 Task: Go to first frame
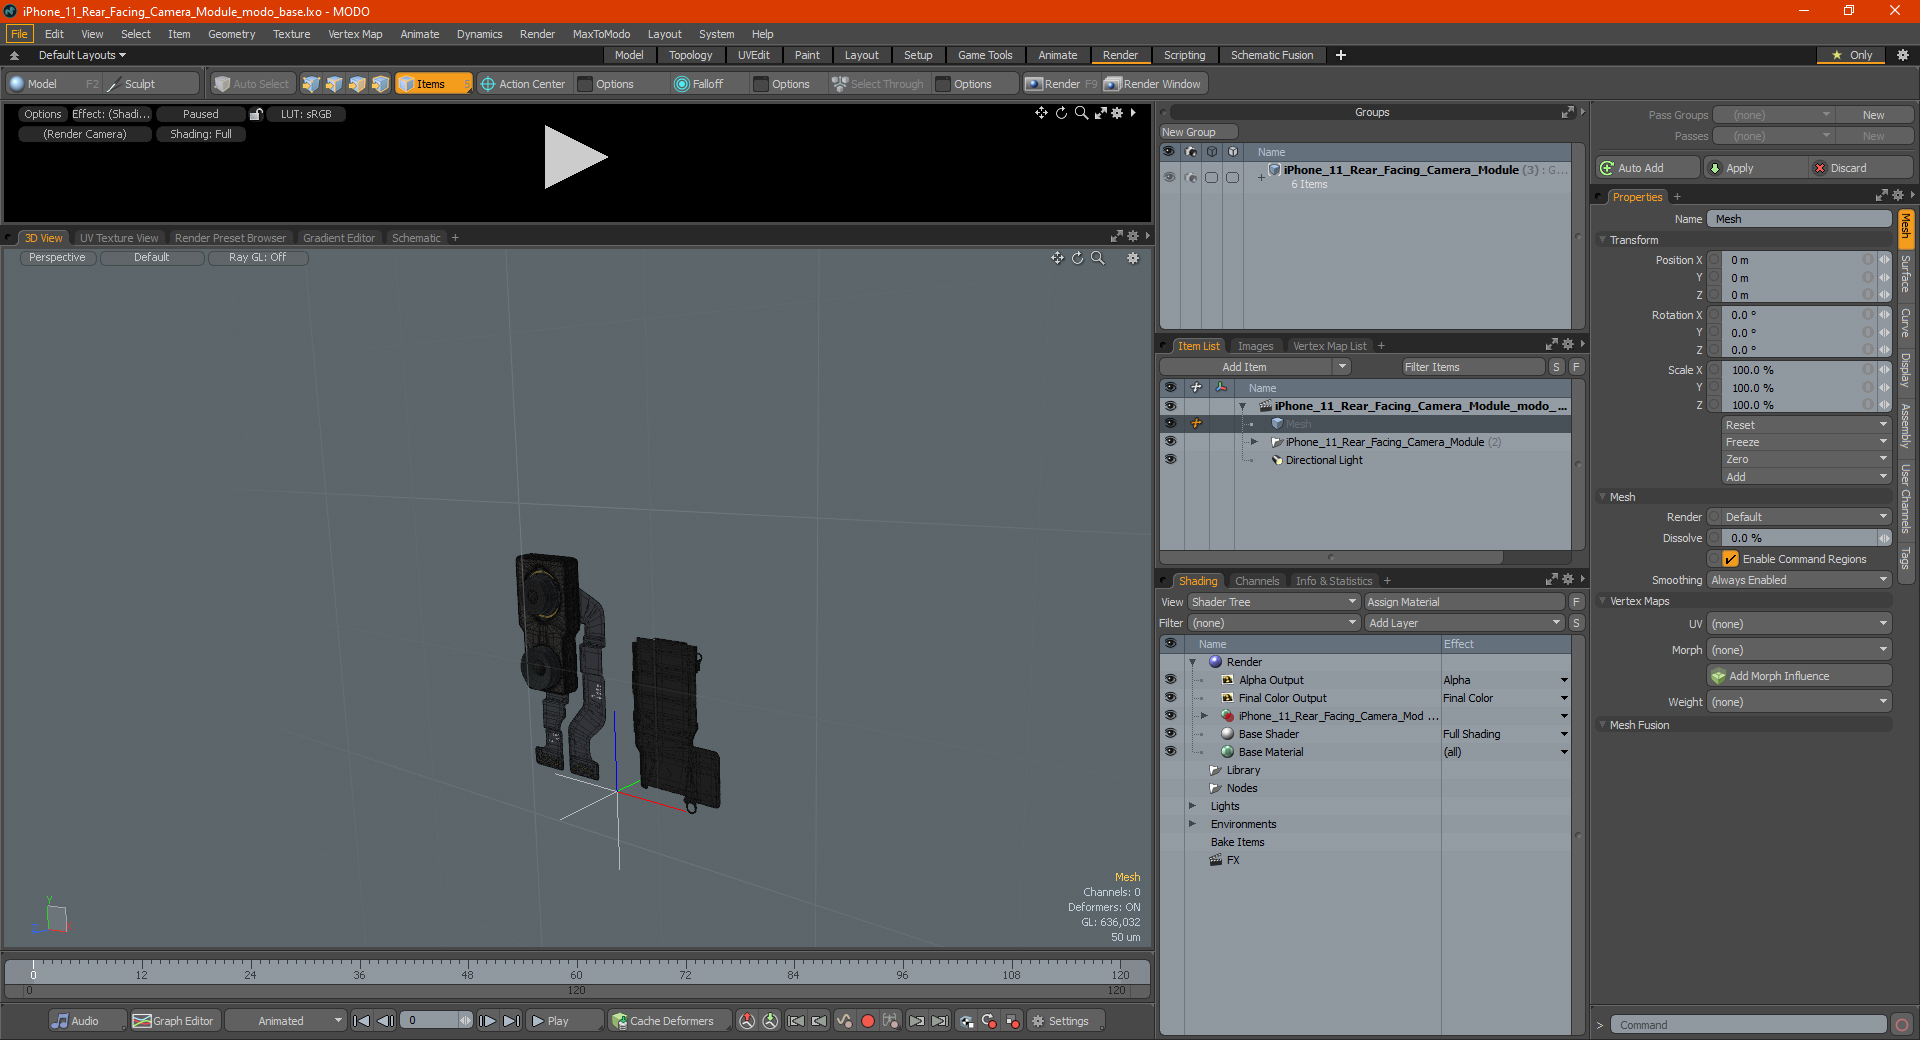point(362,1021)
